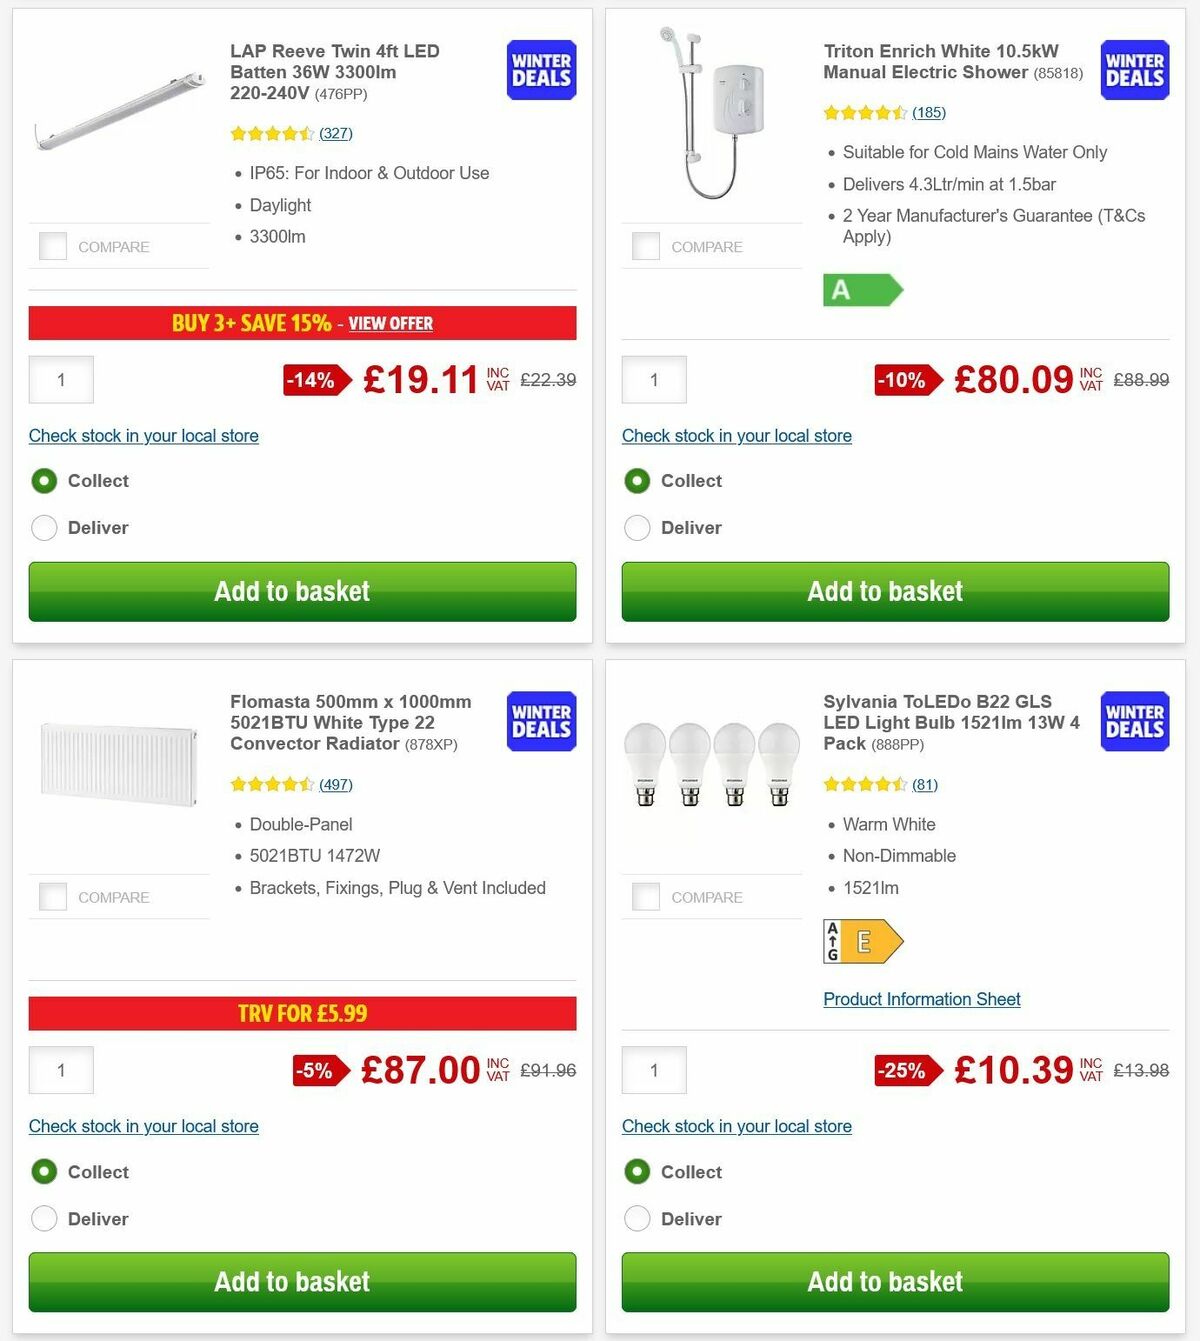1200x1341 pixels.
Task: Enable the Compare checkbox on the LED batten
Action: pos(52,245)
